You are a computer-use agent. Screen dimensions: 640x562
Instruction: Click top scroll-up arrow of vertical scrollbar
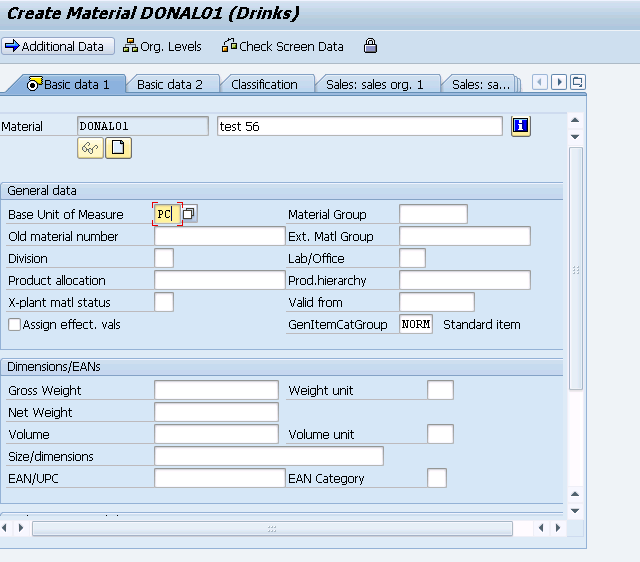(x=575, y=120)
